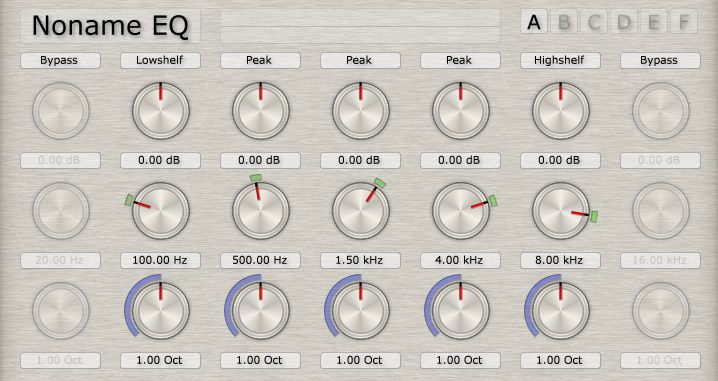Select preset slot A
The image size is (718, 381).
pyautogui.click(x=533, y=22)
